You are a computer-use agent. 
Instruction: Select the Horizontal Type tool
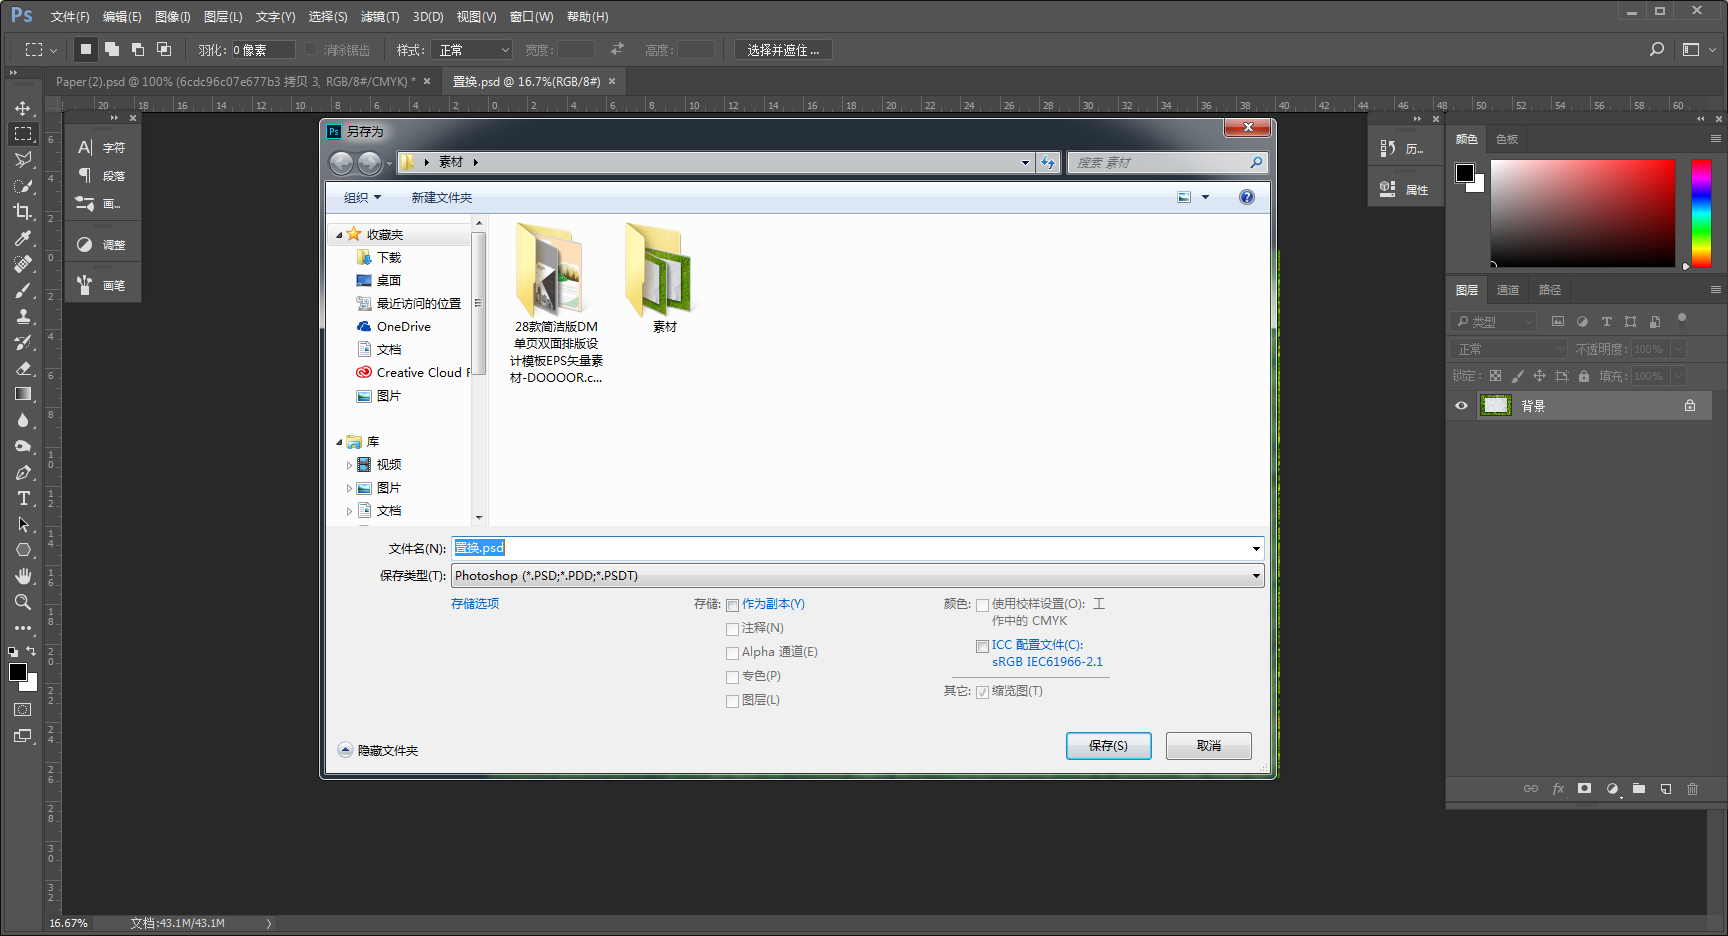pos(23,498)
